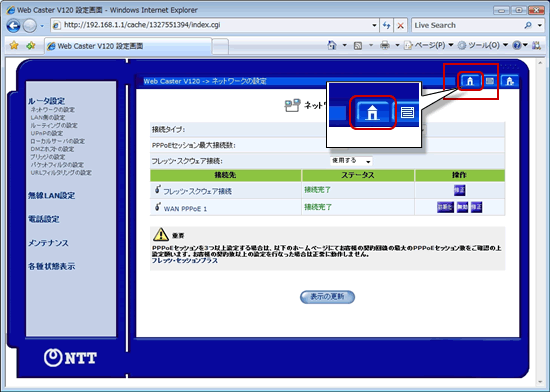The width and height of the screenshot is (550, 392).
Task: Click the disconnect button in WAN PPPoE 1 row
Action: point(445,207)
